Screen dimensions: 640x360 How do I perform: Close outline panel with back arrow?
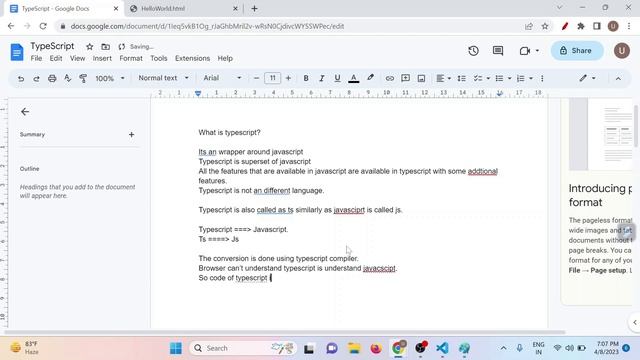click(25, 111)
